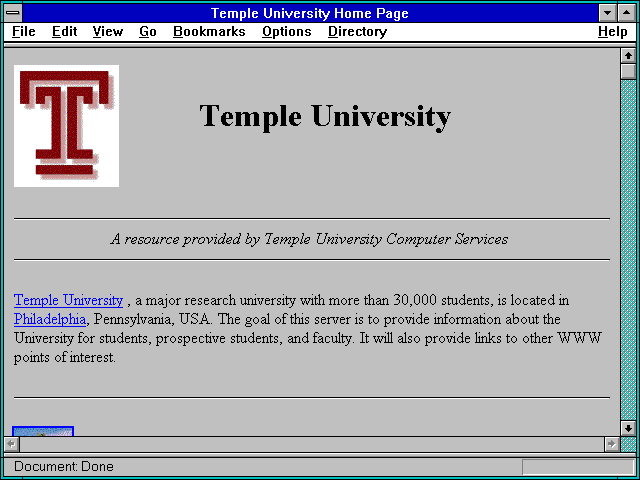Screen dimensions: 640x480
Task: Open the View menu
Action: [x=108, y=32]
